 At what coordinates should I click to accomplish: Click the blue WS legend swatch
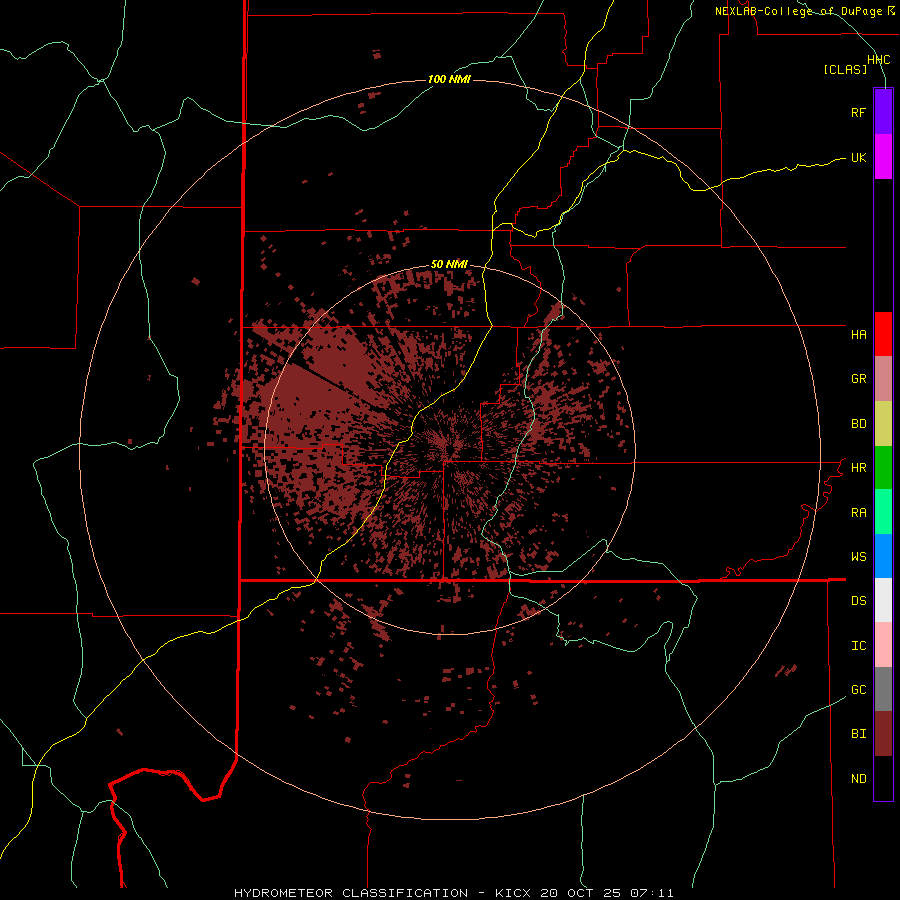(x=883, y=556)
